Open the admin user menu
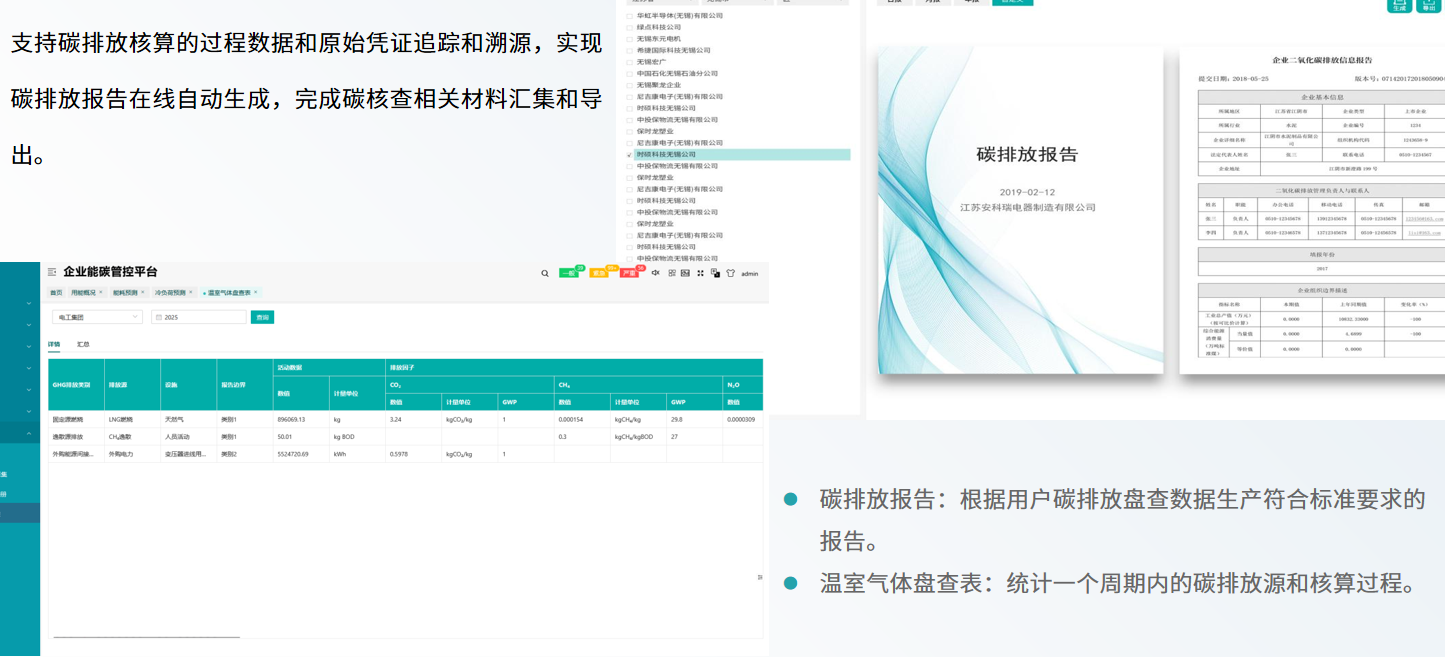Screen dimensions: 1445x657 tap(750, 274)
